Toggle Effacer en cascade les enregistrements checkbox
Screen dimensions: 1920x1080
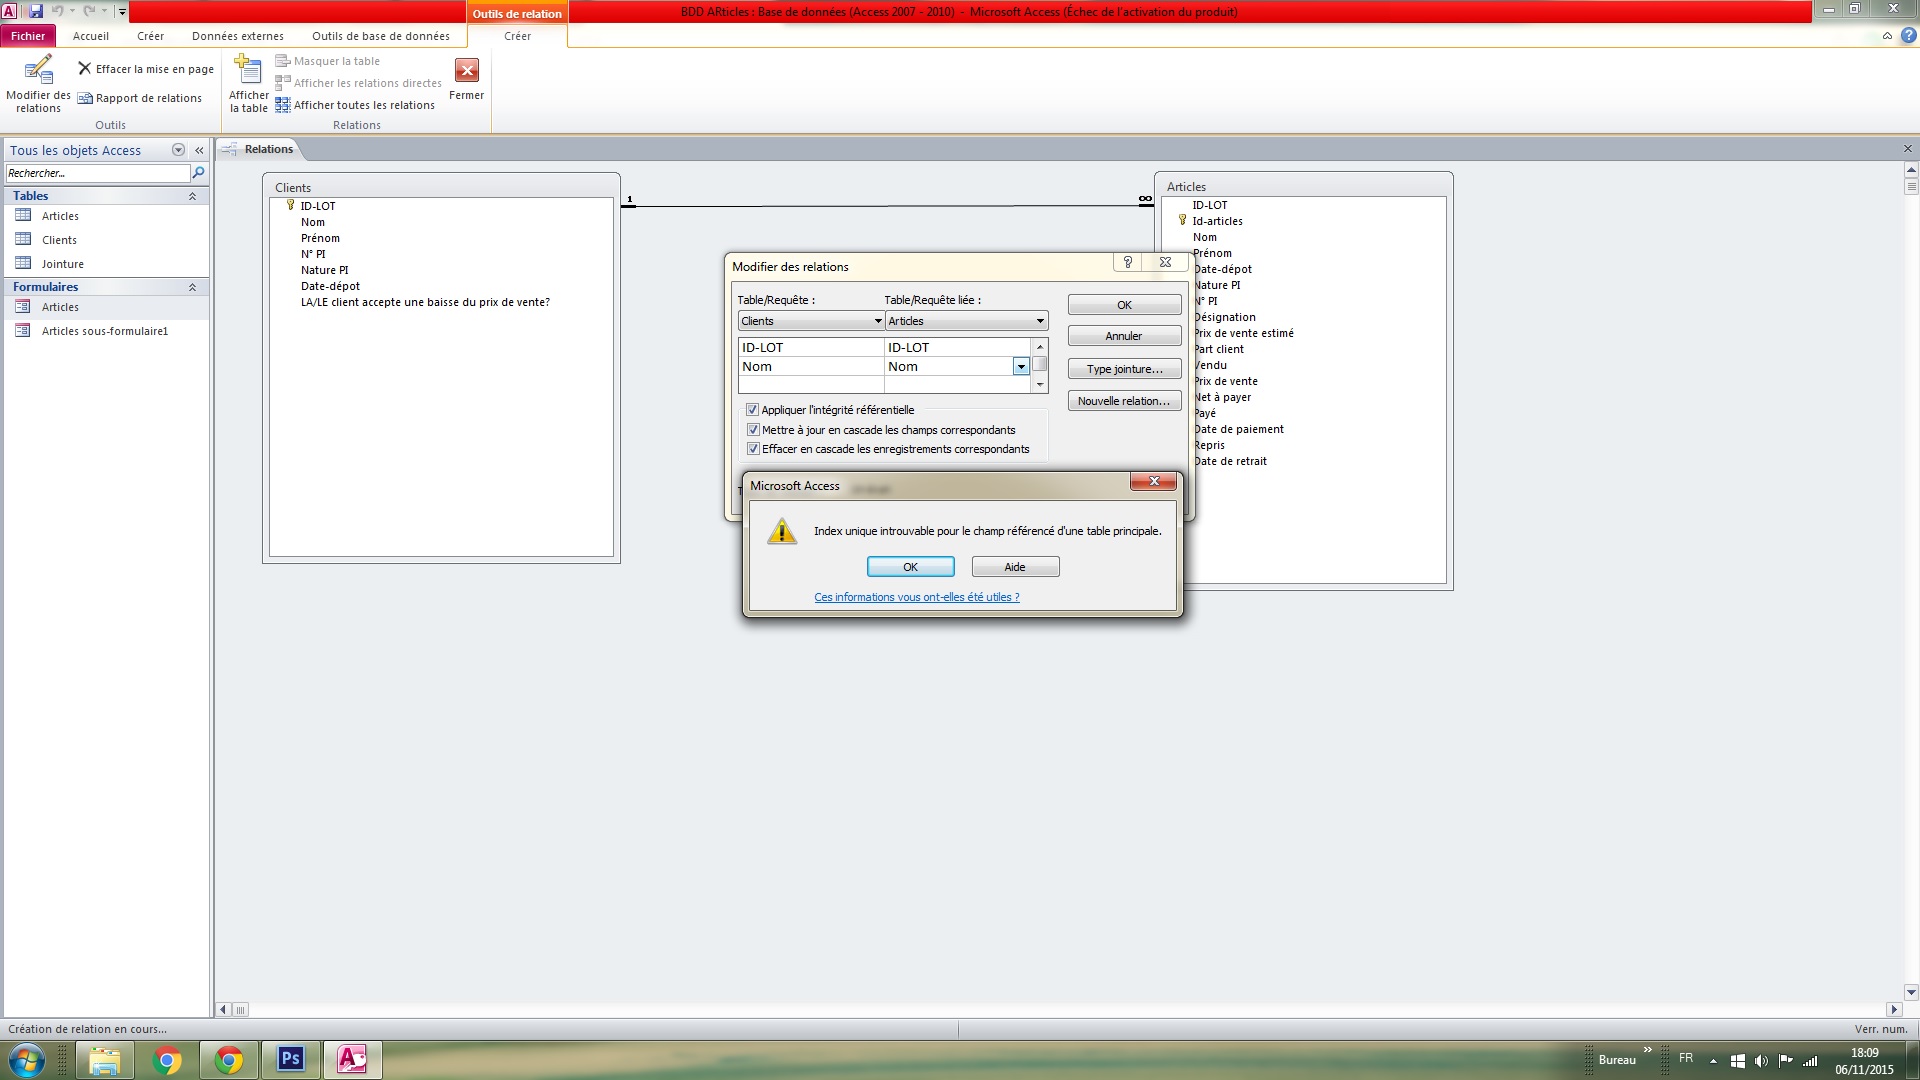click(753, 449)
